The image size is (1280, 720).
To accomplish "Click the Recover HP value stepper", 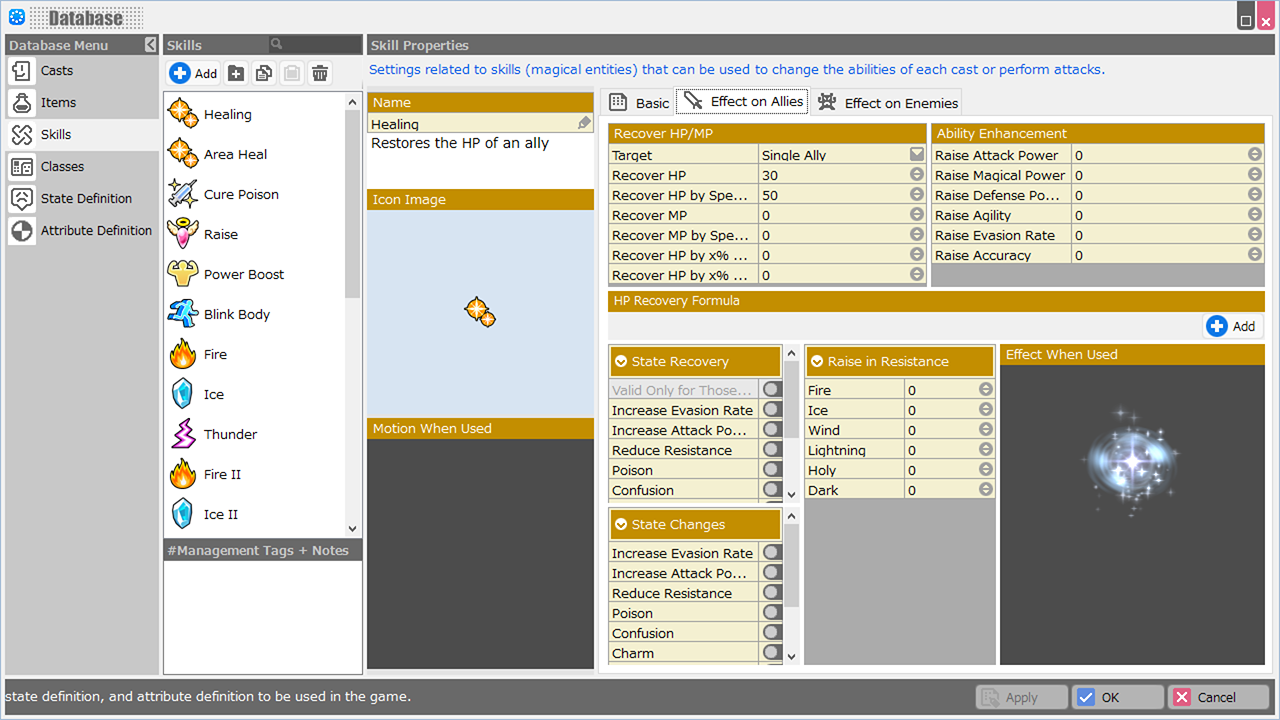I will click(916, 175).
